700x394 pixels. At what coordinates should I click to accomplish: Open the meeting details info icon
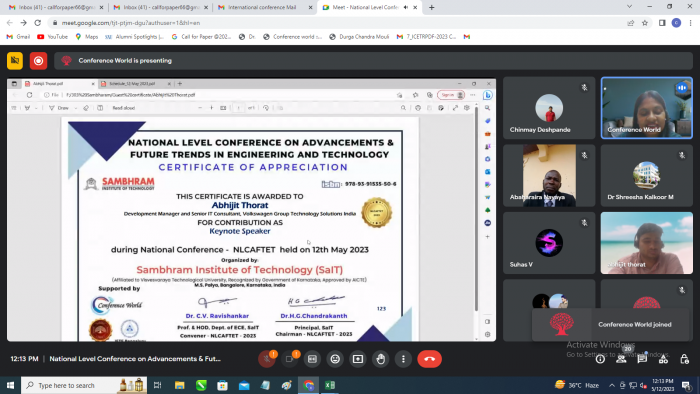(x=600, y=359)
